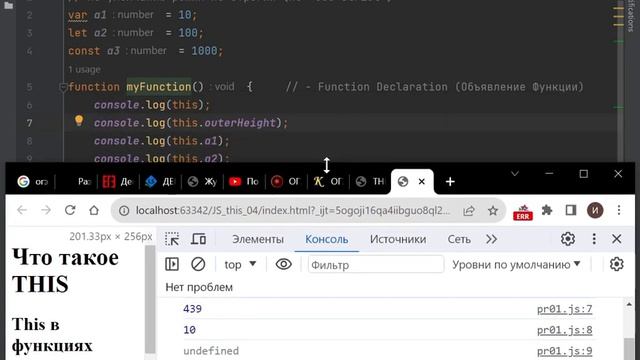Open the Сеть tab
The height and width of the screenshot is (360, 640).
(459, 239)
